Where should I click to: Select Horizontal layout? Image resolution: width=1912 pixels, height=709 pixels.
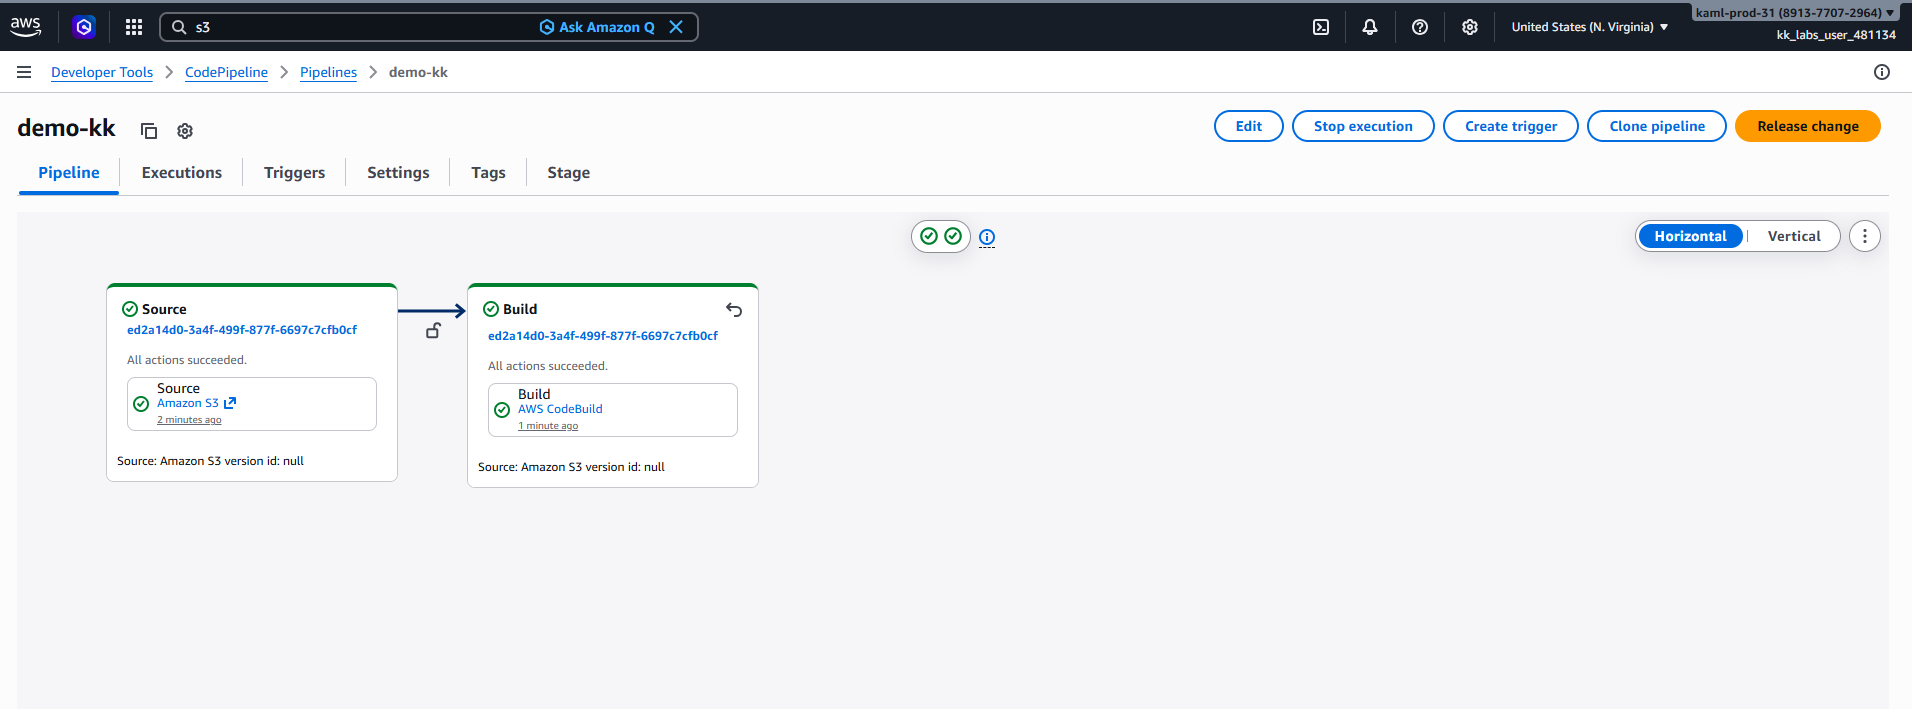(x=1690, y=236)
